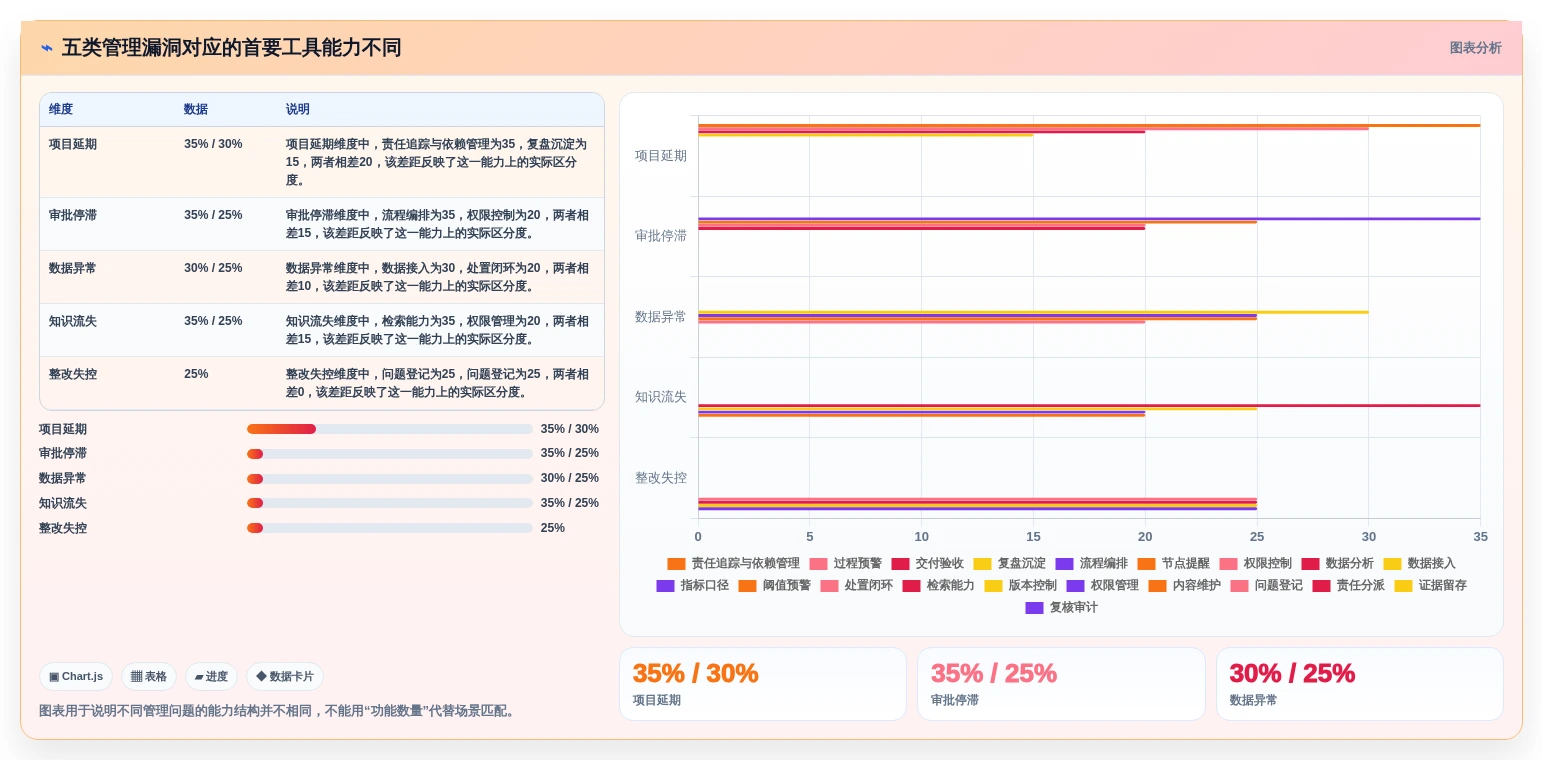
Task: Click the x-axis tick labeled 20
Action: coord(1145,537)
